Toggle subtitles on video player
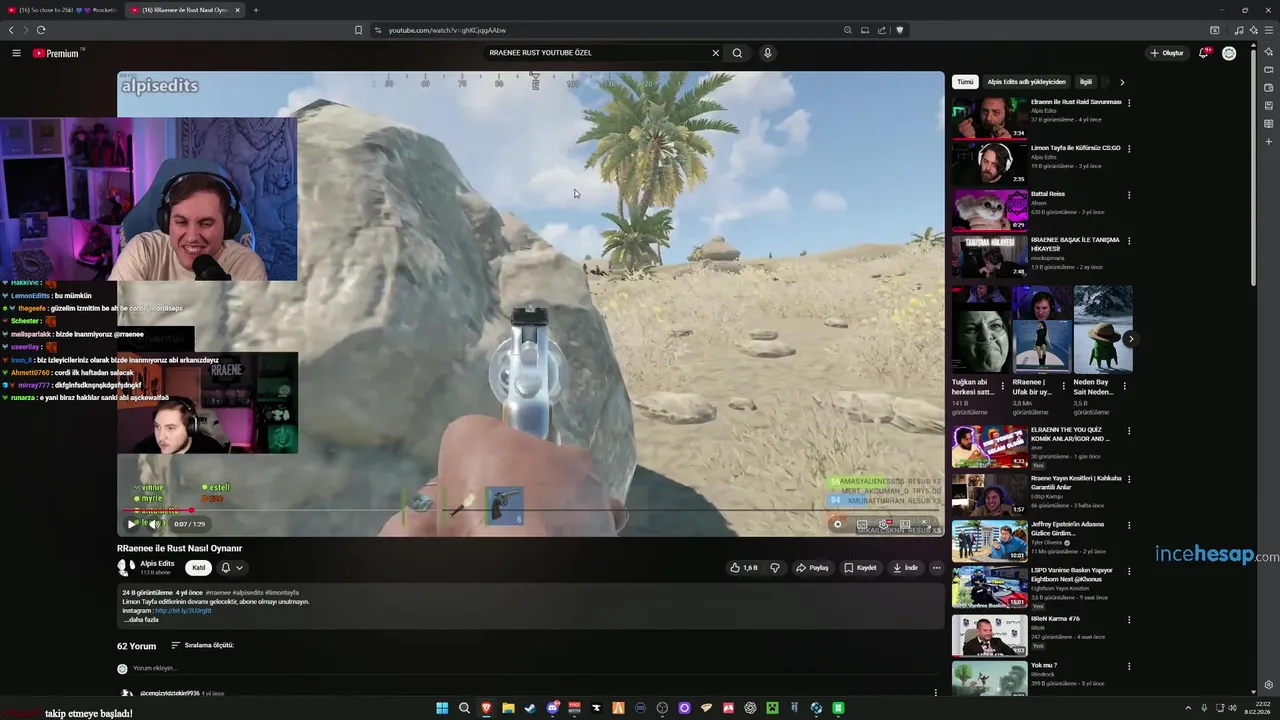 [862, 524]
